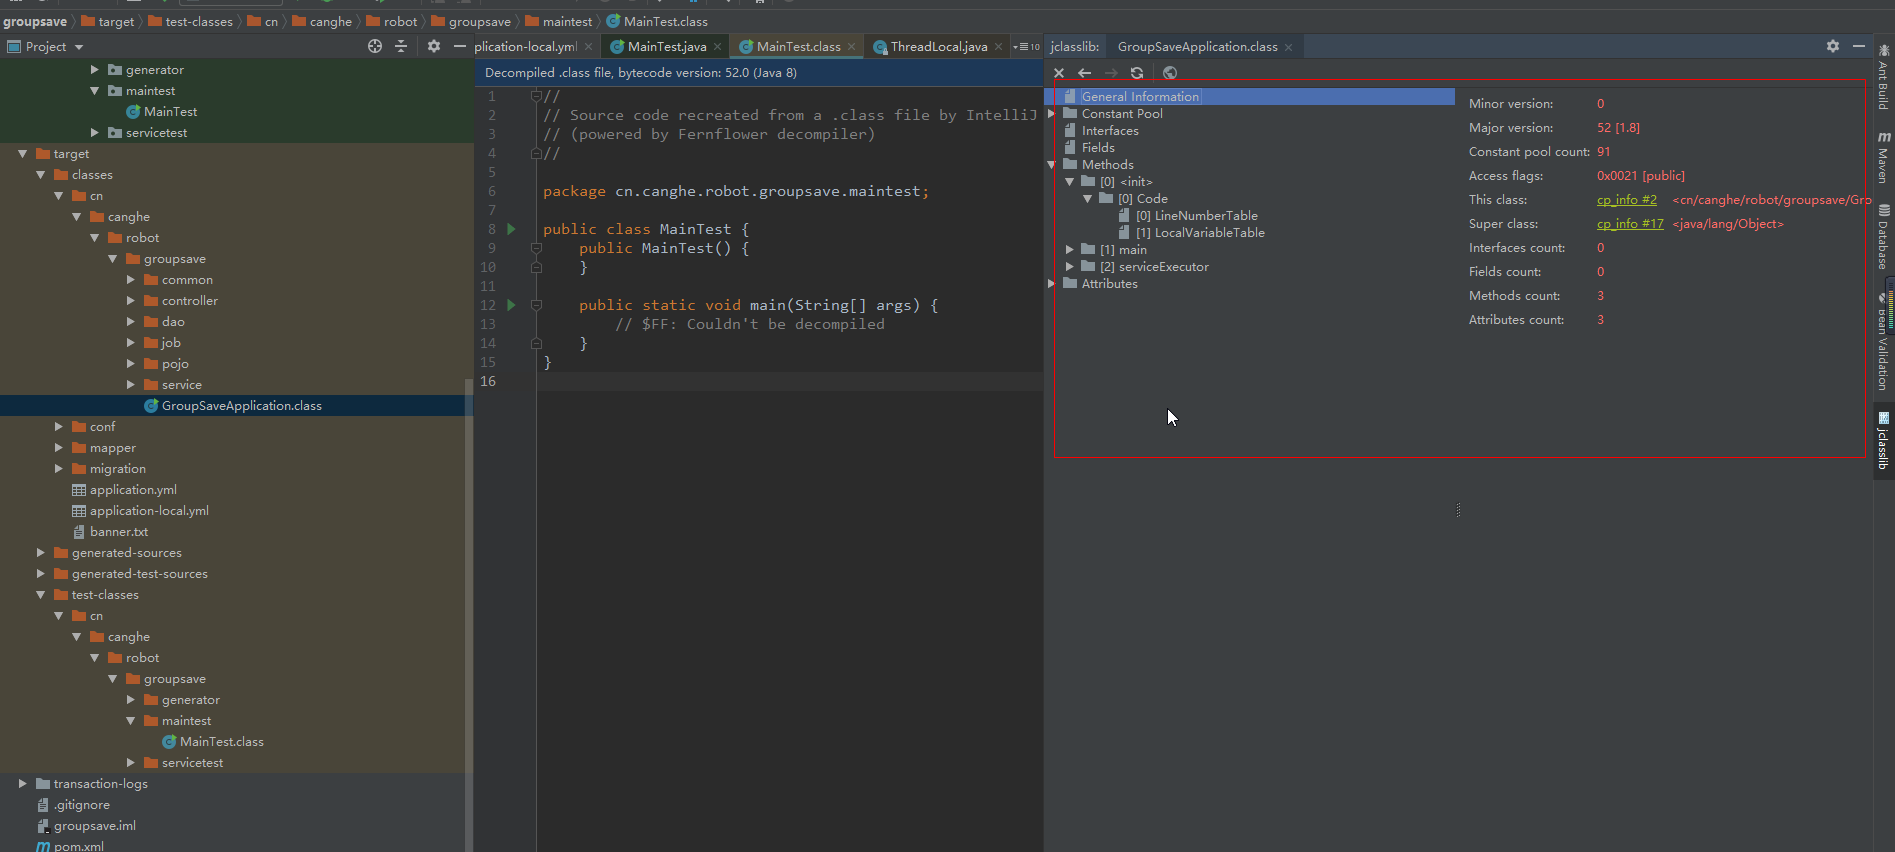The height and width of the screenshot is (852, 1895).
Task: Fold the header comment block in editor
Action: coord(536,96)
